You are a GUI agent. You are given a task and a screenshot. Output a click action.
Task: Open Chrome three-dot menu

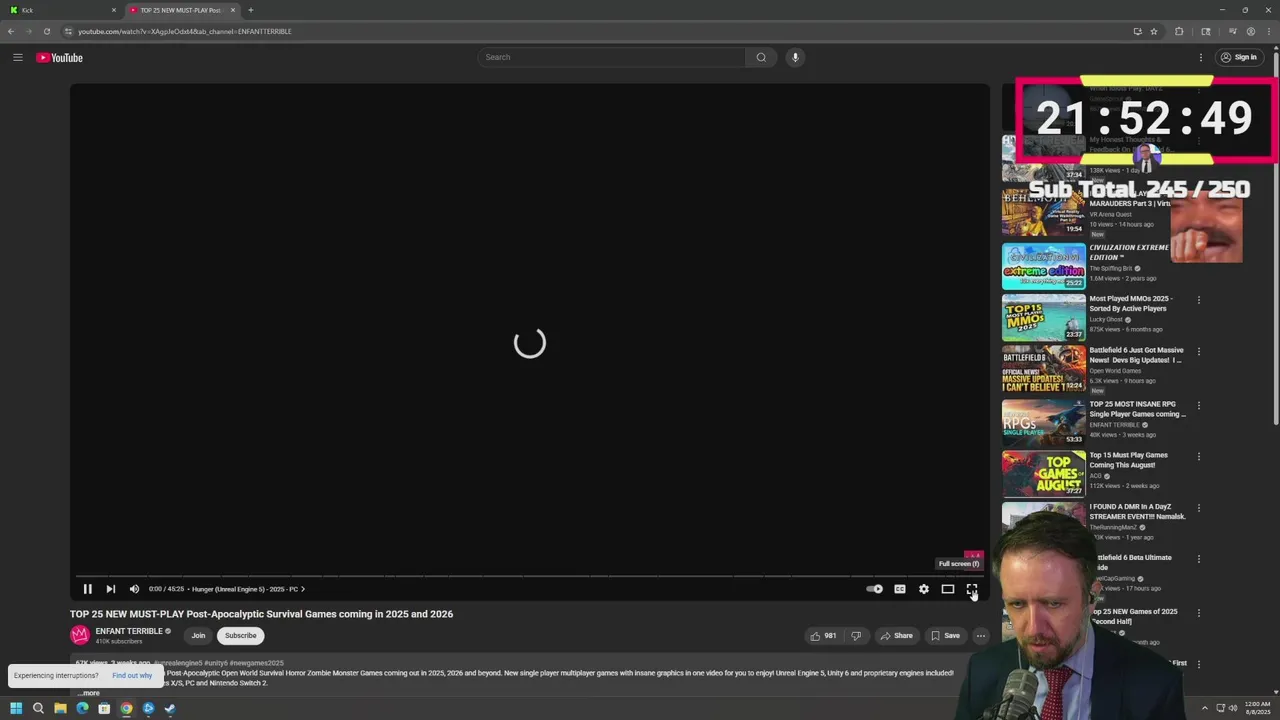(x=1269, y=31)
